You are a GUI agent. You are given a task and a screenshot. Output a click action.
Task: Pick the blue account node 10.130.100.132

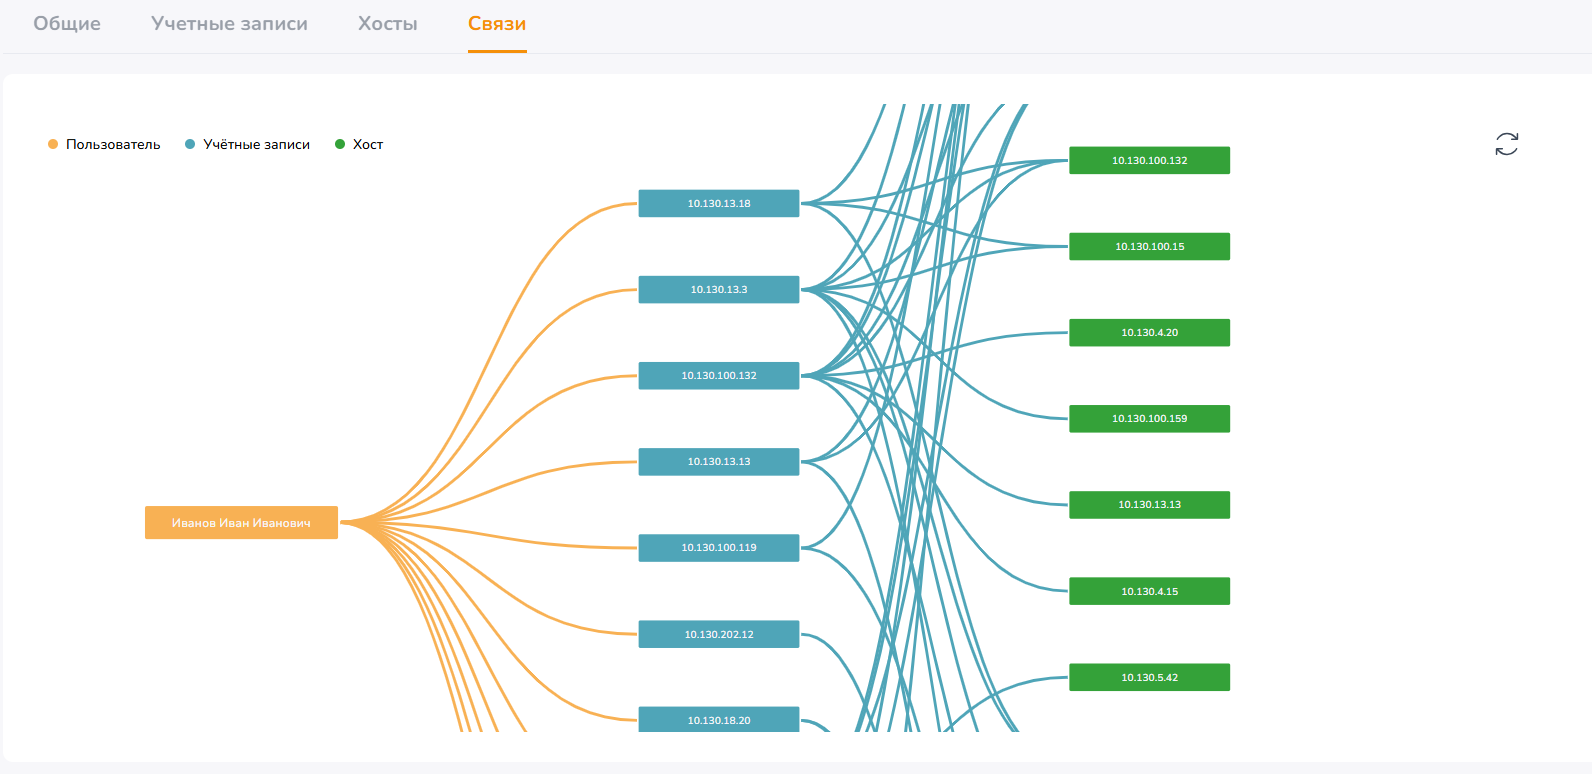coord(719,375)
